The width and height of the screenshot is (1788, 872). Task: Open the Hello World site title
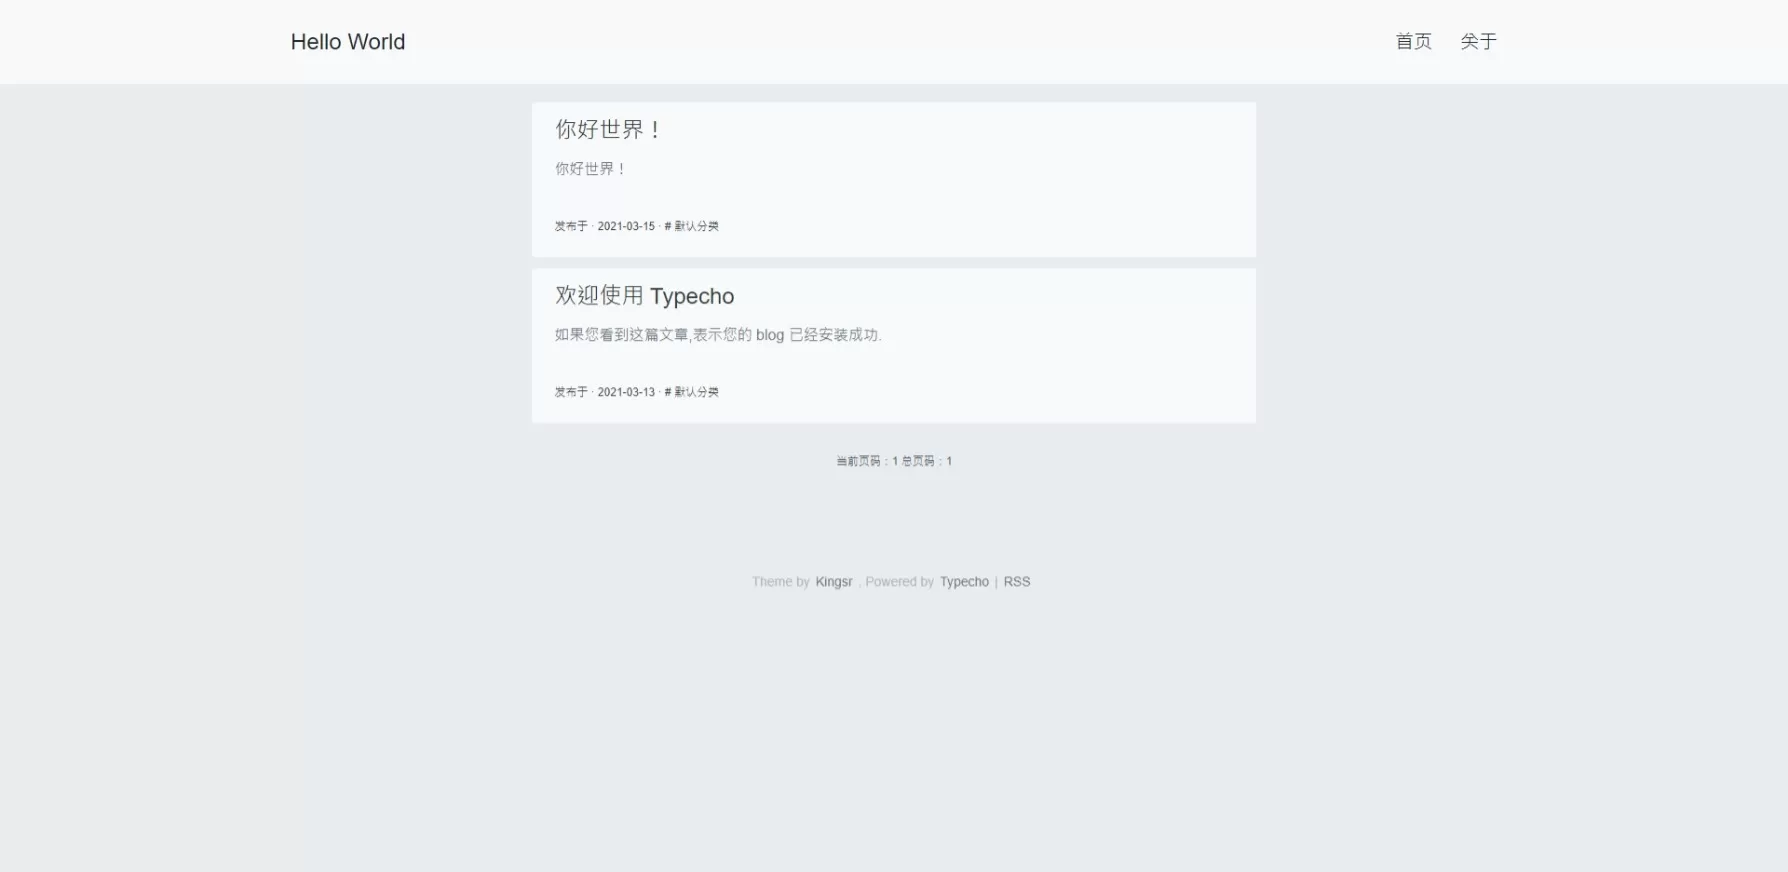pos(348,42)
